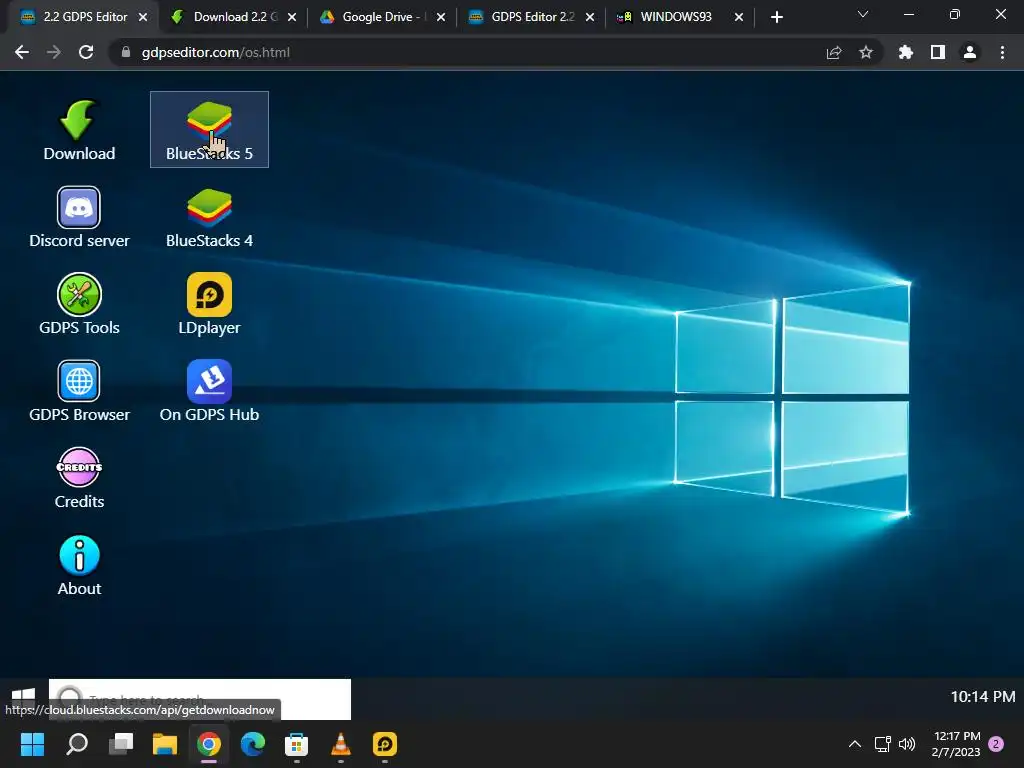Open the GDPS Browser icon
Image resolution: width=1024 pixels, height=768 pixels.
coord(79,391)
